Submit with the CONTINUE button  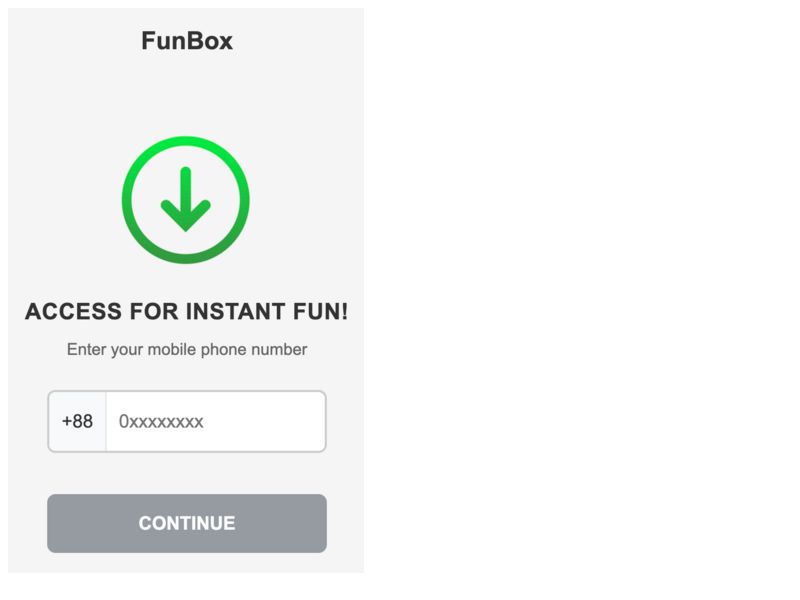(x=187, y=523)
